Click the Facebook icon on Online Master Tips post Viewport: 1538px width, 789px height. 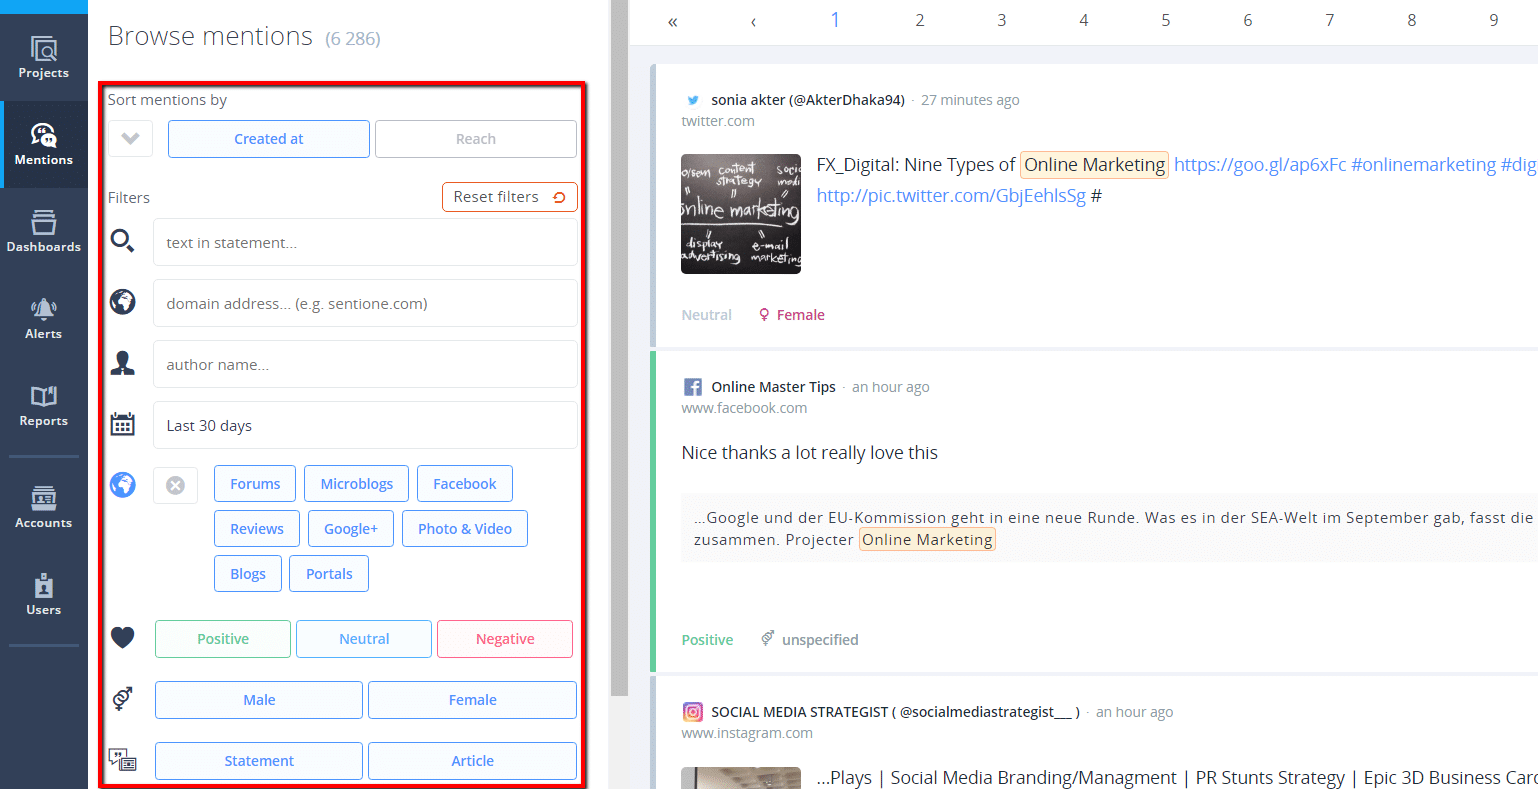(692, 387)
